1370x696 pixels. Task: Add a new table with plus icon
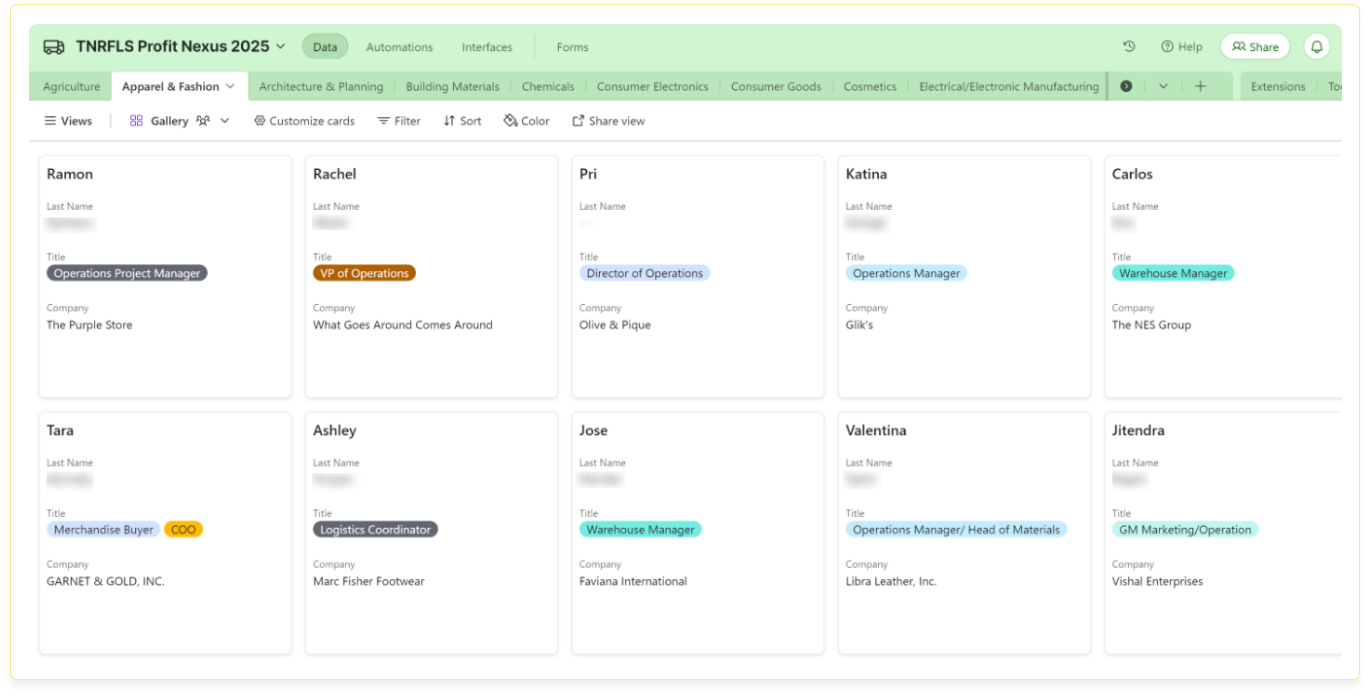point(1200,87)
